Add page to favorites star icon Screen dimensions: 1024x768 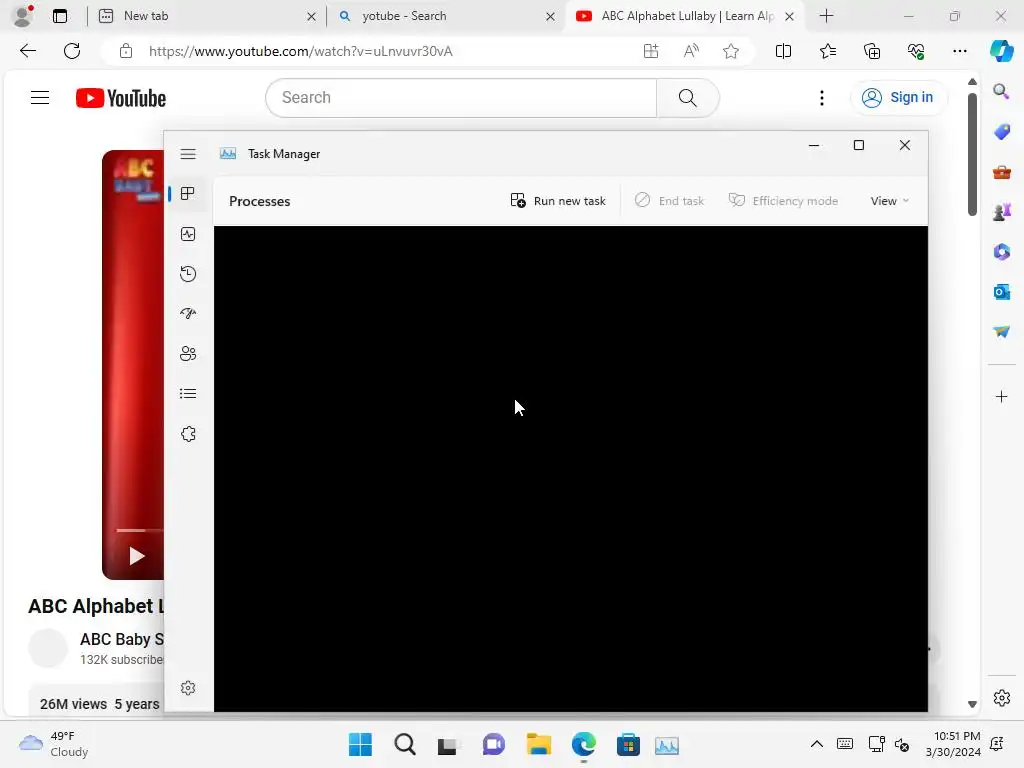pos(731,51)
